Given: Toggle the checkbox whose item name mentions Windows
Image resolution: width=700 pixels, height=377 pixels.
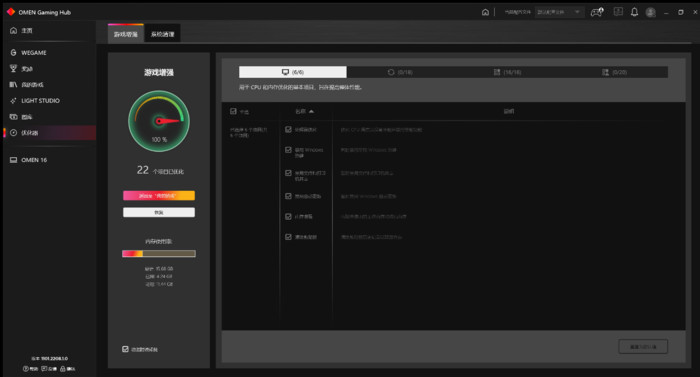Looking at the screenshot, I should pos(288,150).
